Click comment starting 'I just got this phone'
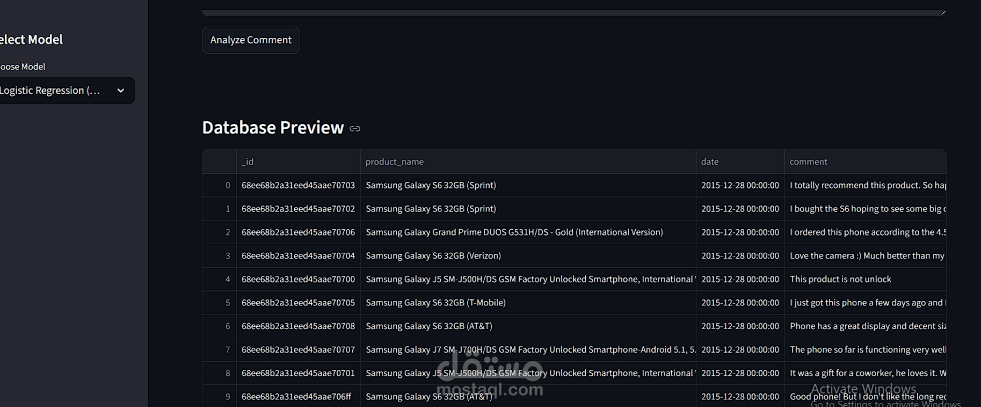981x407 pixels. pos(865,303)
